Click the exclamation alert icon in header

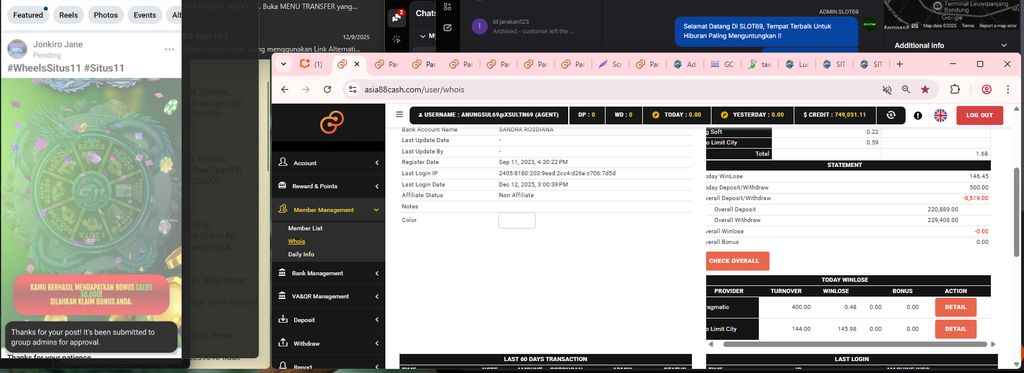pyautogui.click(x=918, y=115)
